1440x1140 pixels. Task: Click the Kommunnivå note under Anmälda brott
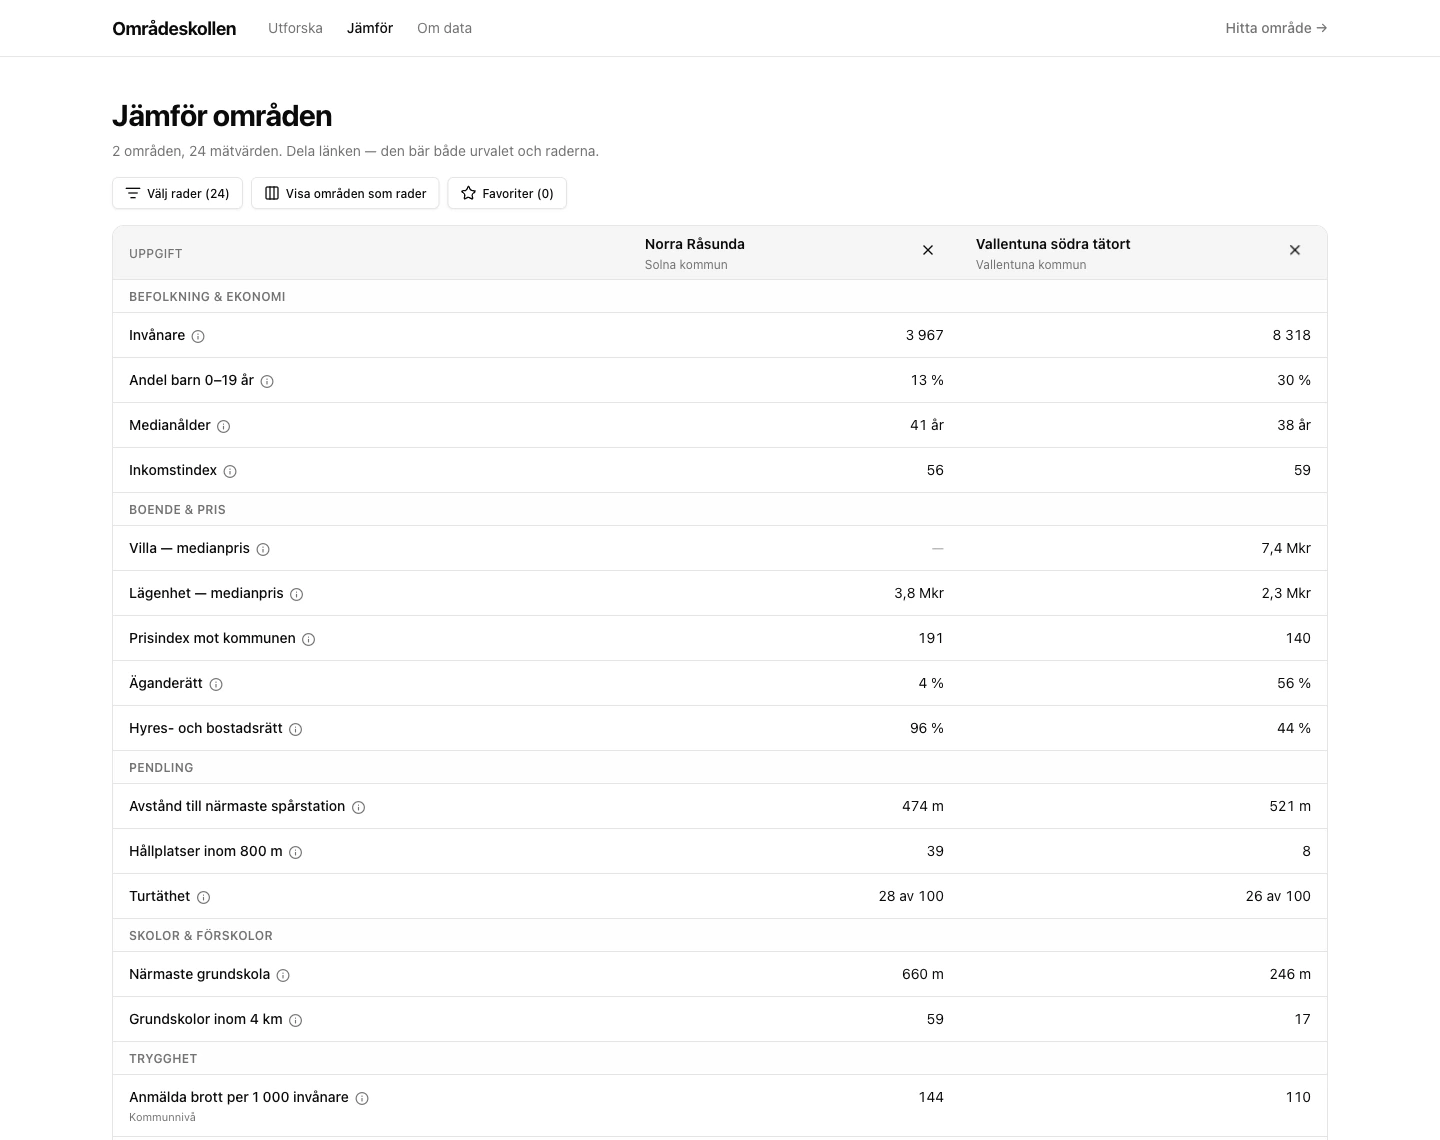point(162,1117)
